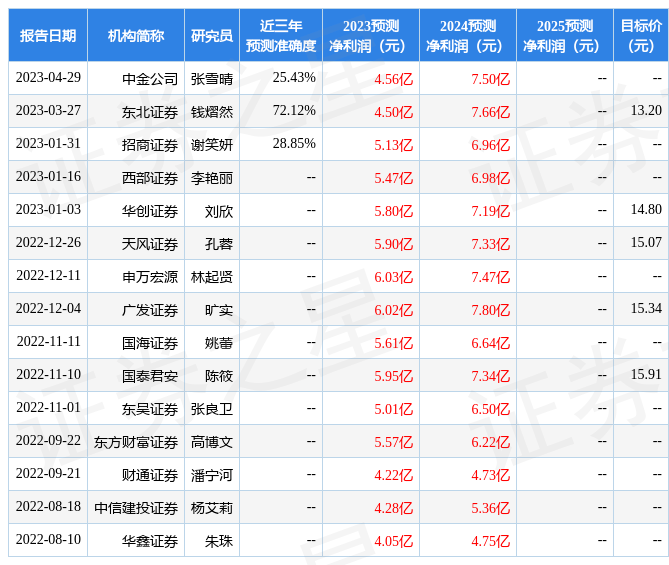Select 2024 profit value 7.50亿
The image size is (669, 565).
click(x=490, y=79)
